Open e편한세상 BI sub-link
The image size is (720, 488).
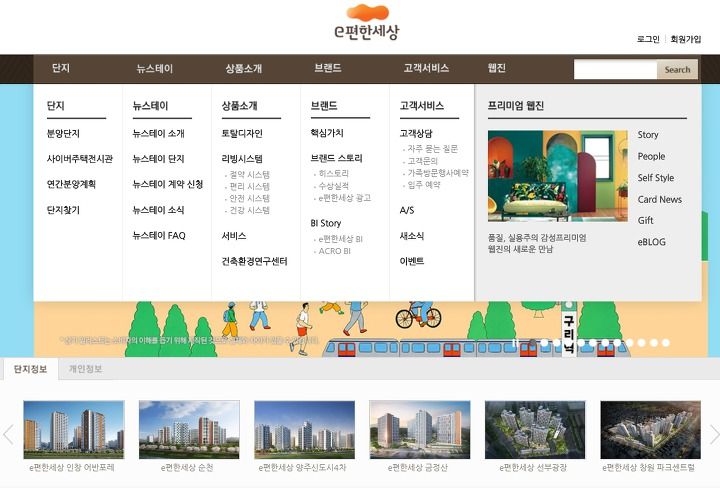point(341,239)
